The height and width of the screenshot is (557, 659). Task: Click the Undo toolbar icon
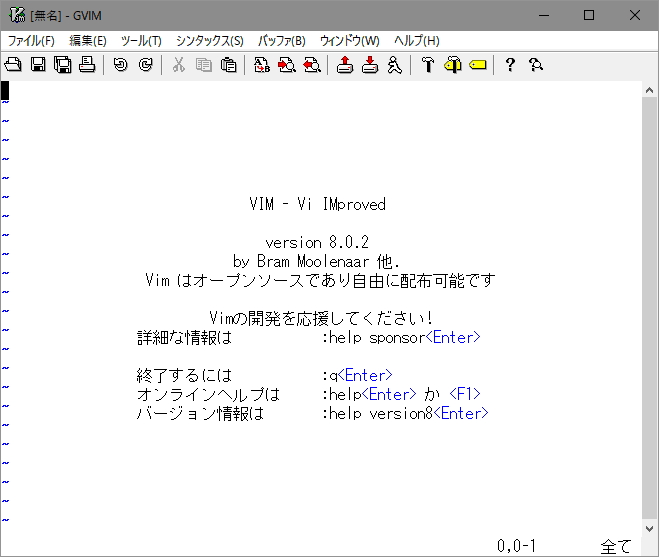(x=121, y=65)
